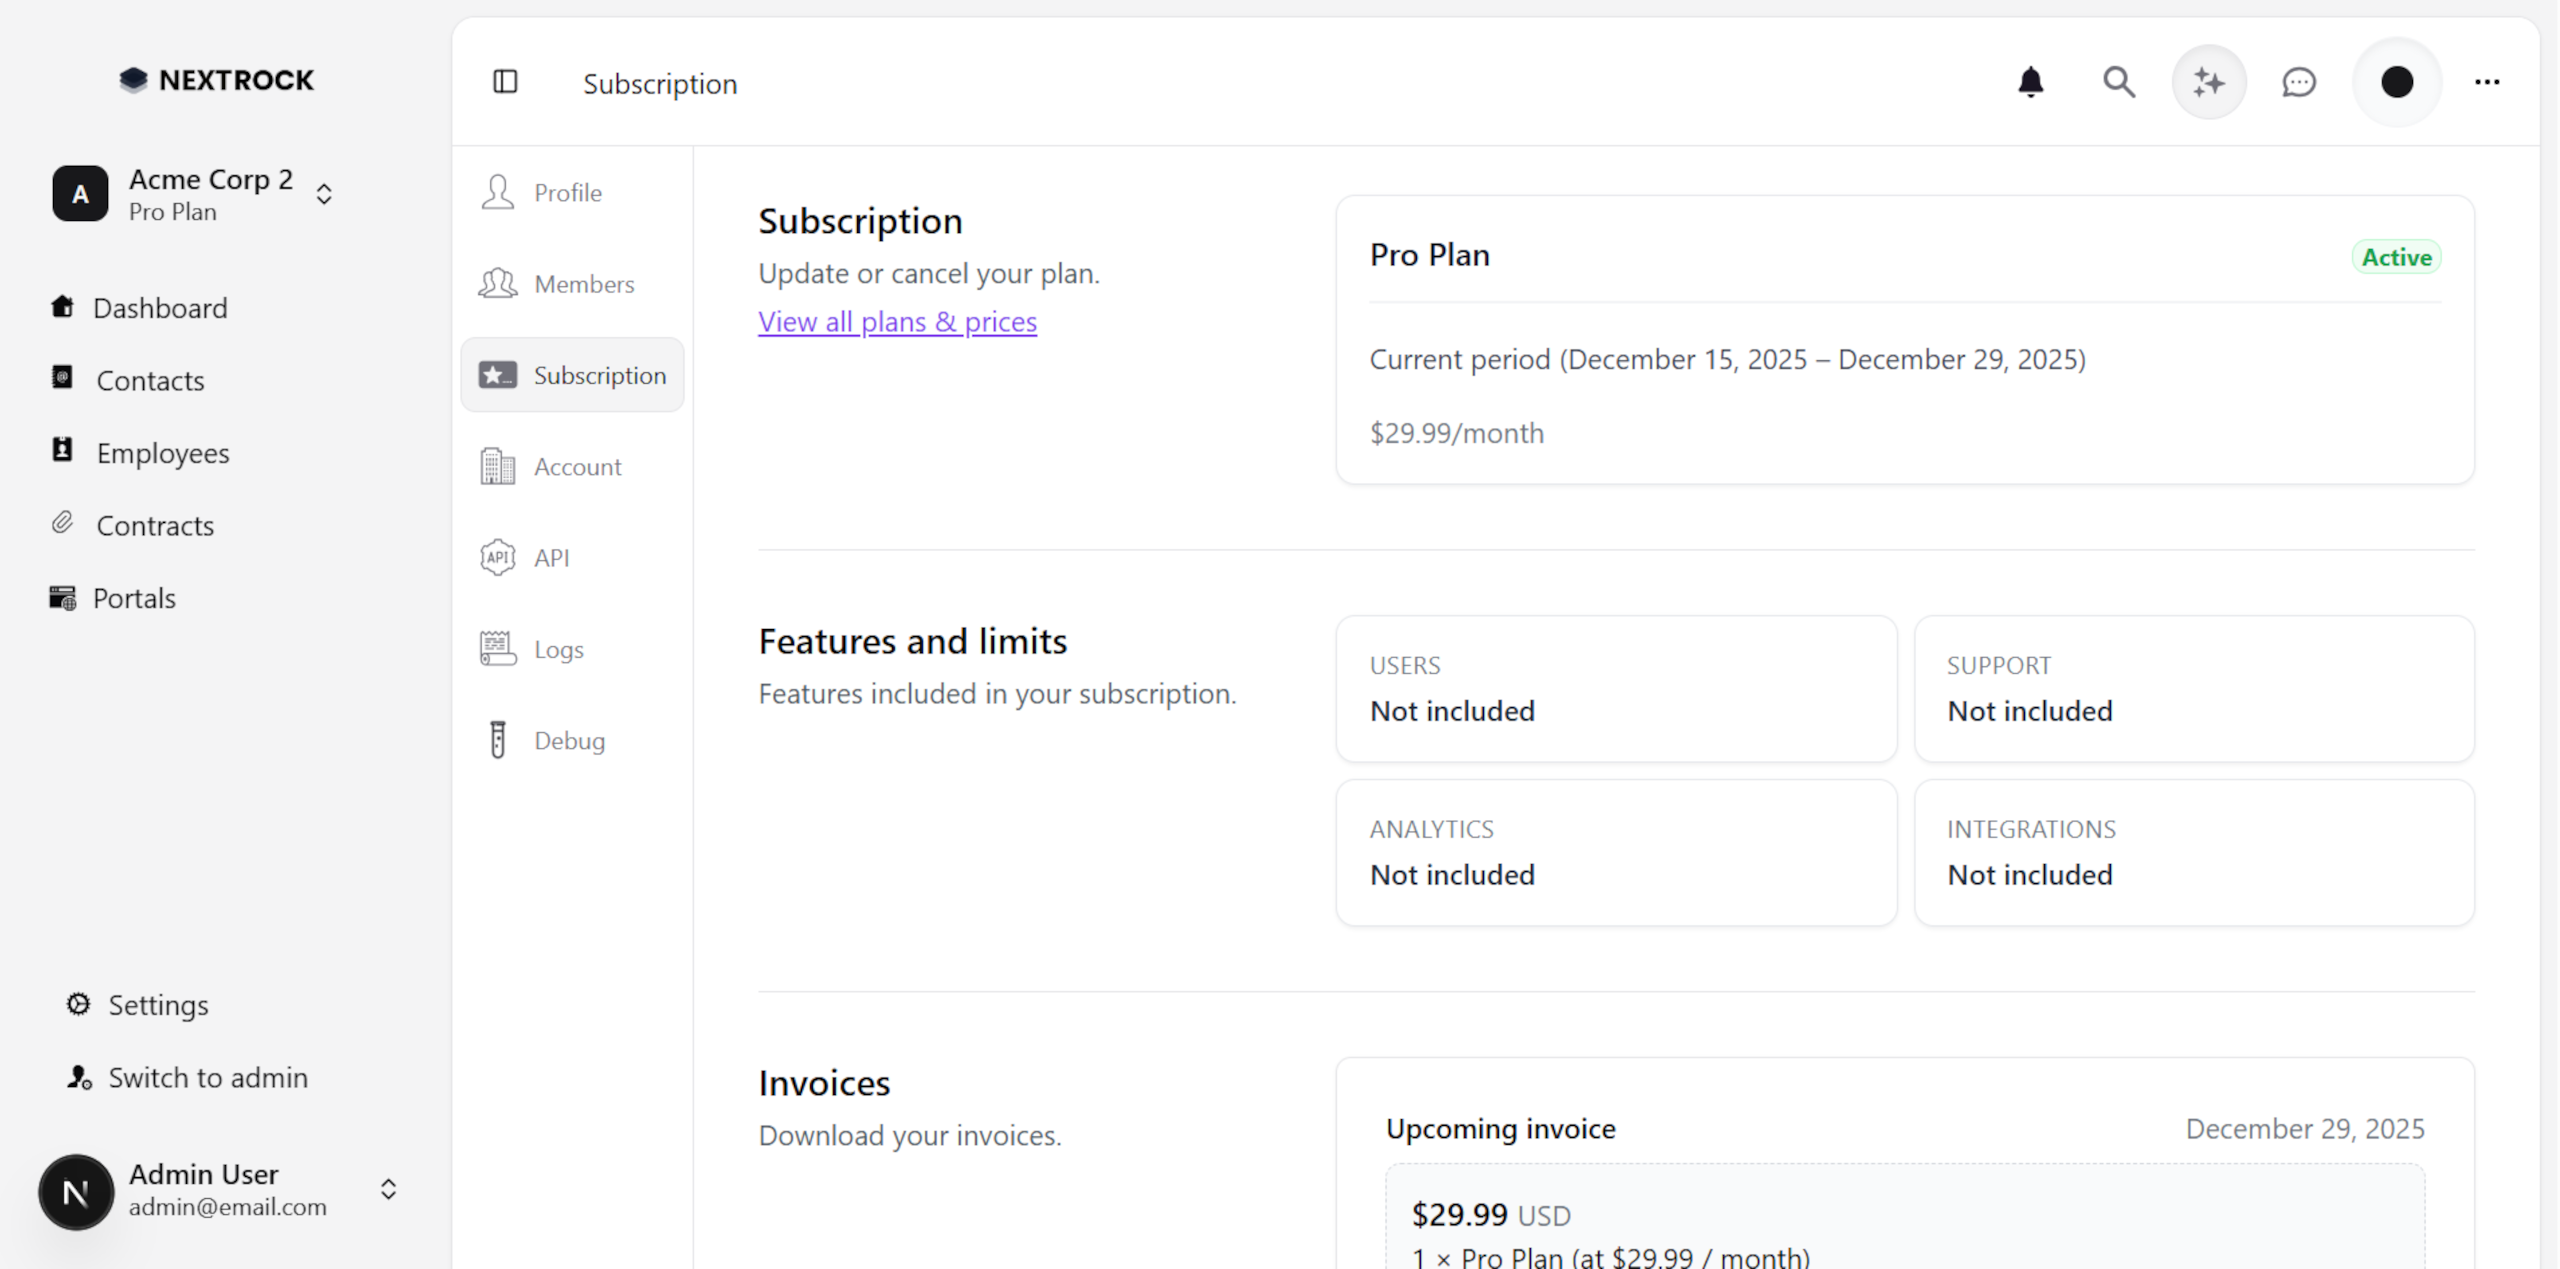Switch to the Members settings tab
The image size is (2560, 1269).
coord(583,284)
